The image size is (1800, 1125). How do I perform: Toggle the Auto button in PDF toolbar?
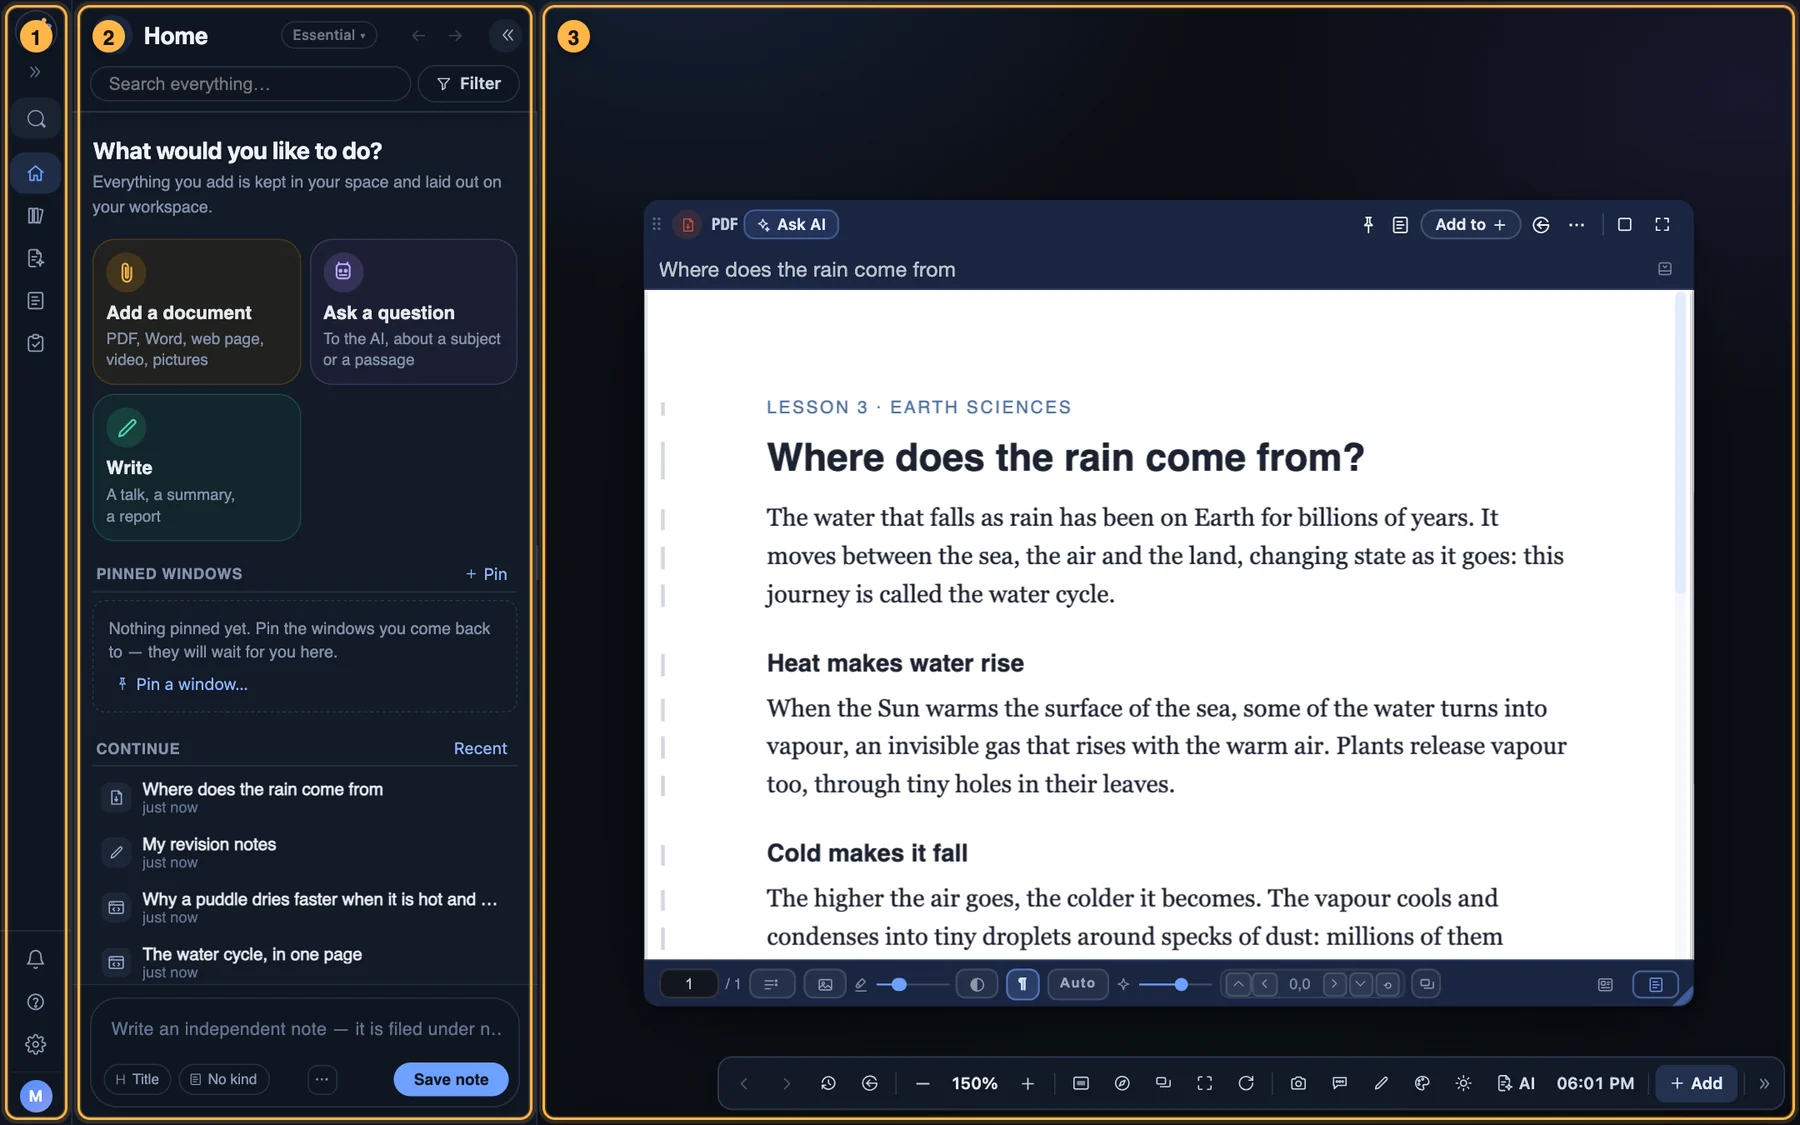click(x=1077, y=984)
